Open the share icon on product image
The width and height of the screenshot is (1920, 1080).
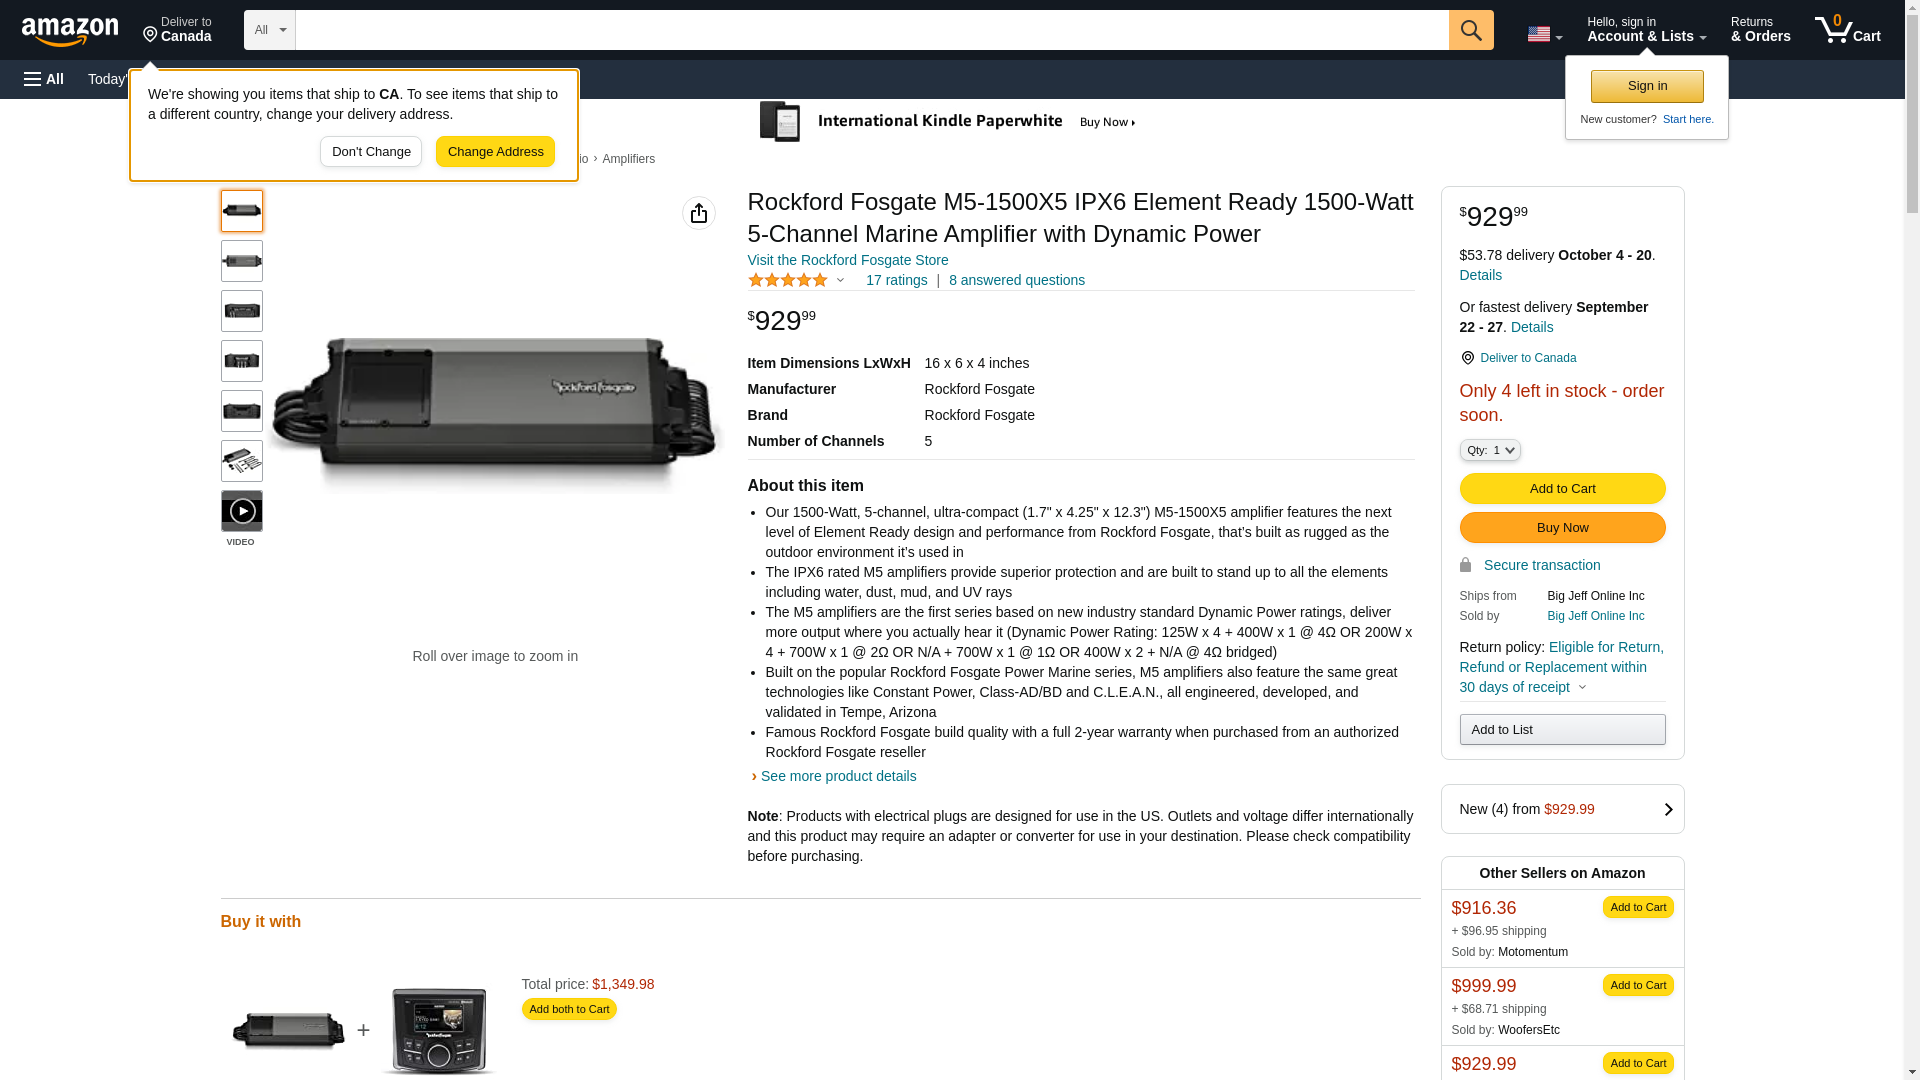click(x=698, y=213)
